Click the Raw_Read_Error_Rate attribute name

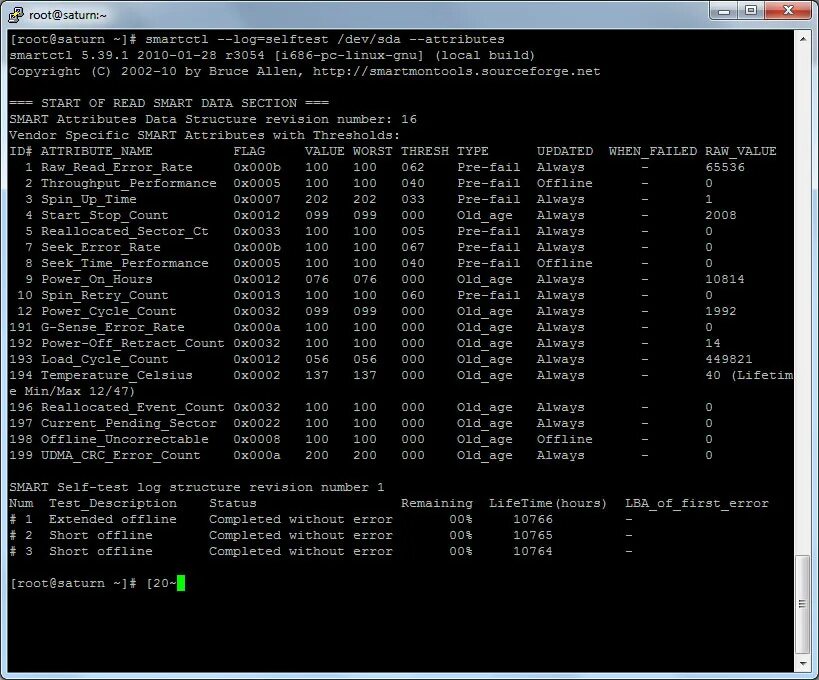point(116,168)
